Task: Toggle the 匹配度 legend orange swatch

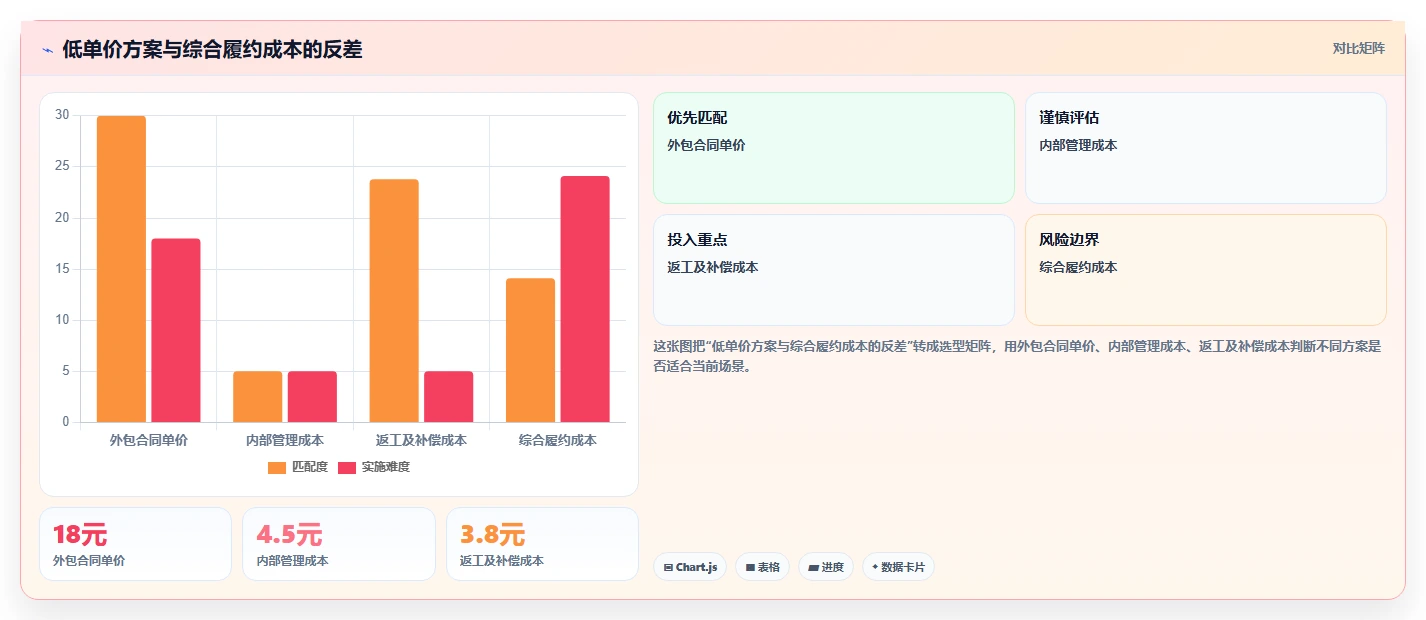Action: click(277, 467)
